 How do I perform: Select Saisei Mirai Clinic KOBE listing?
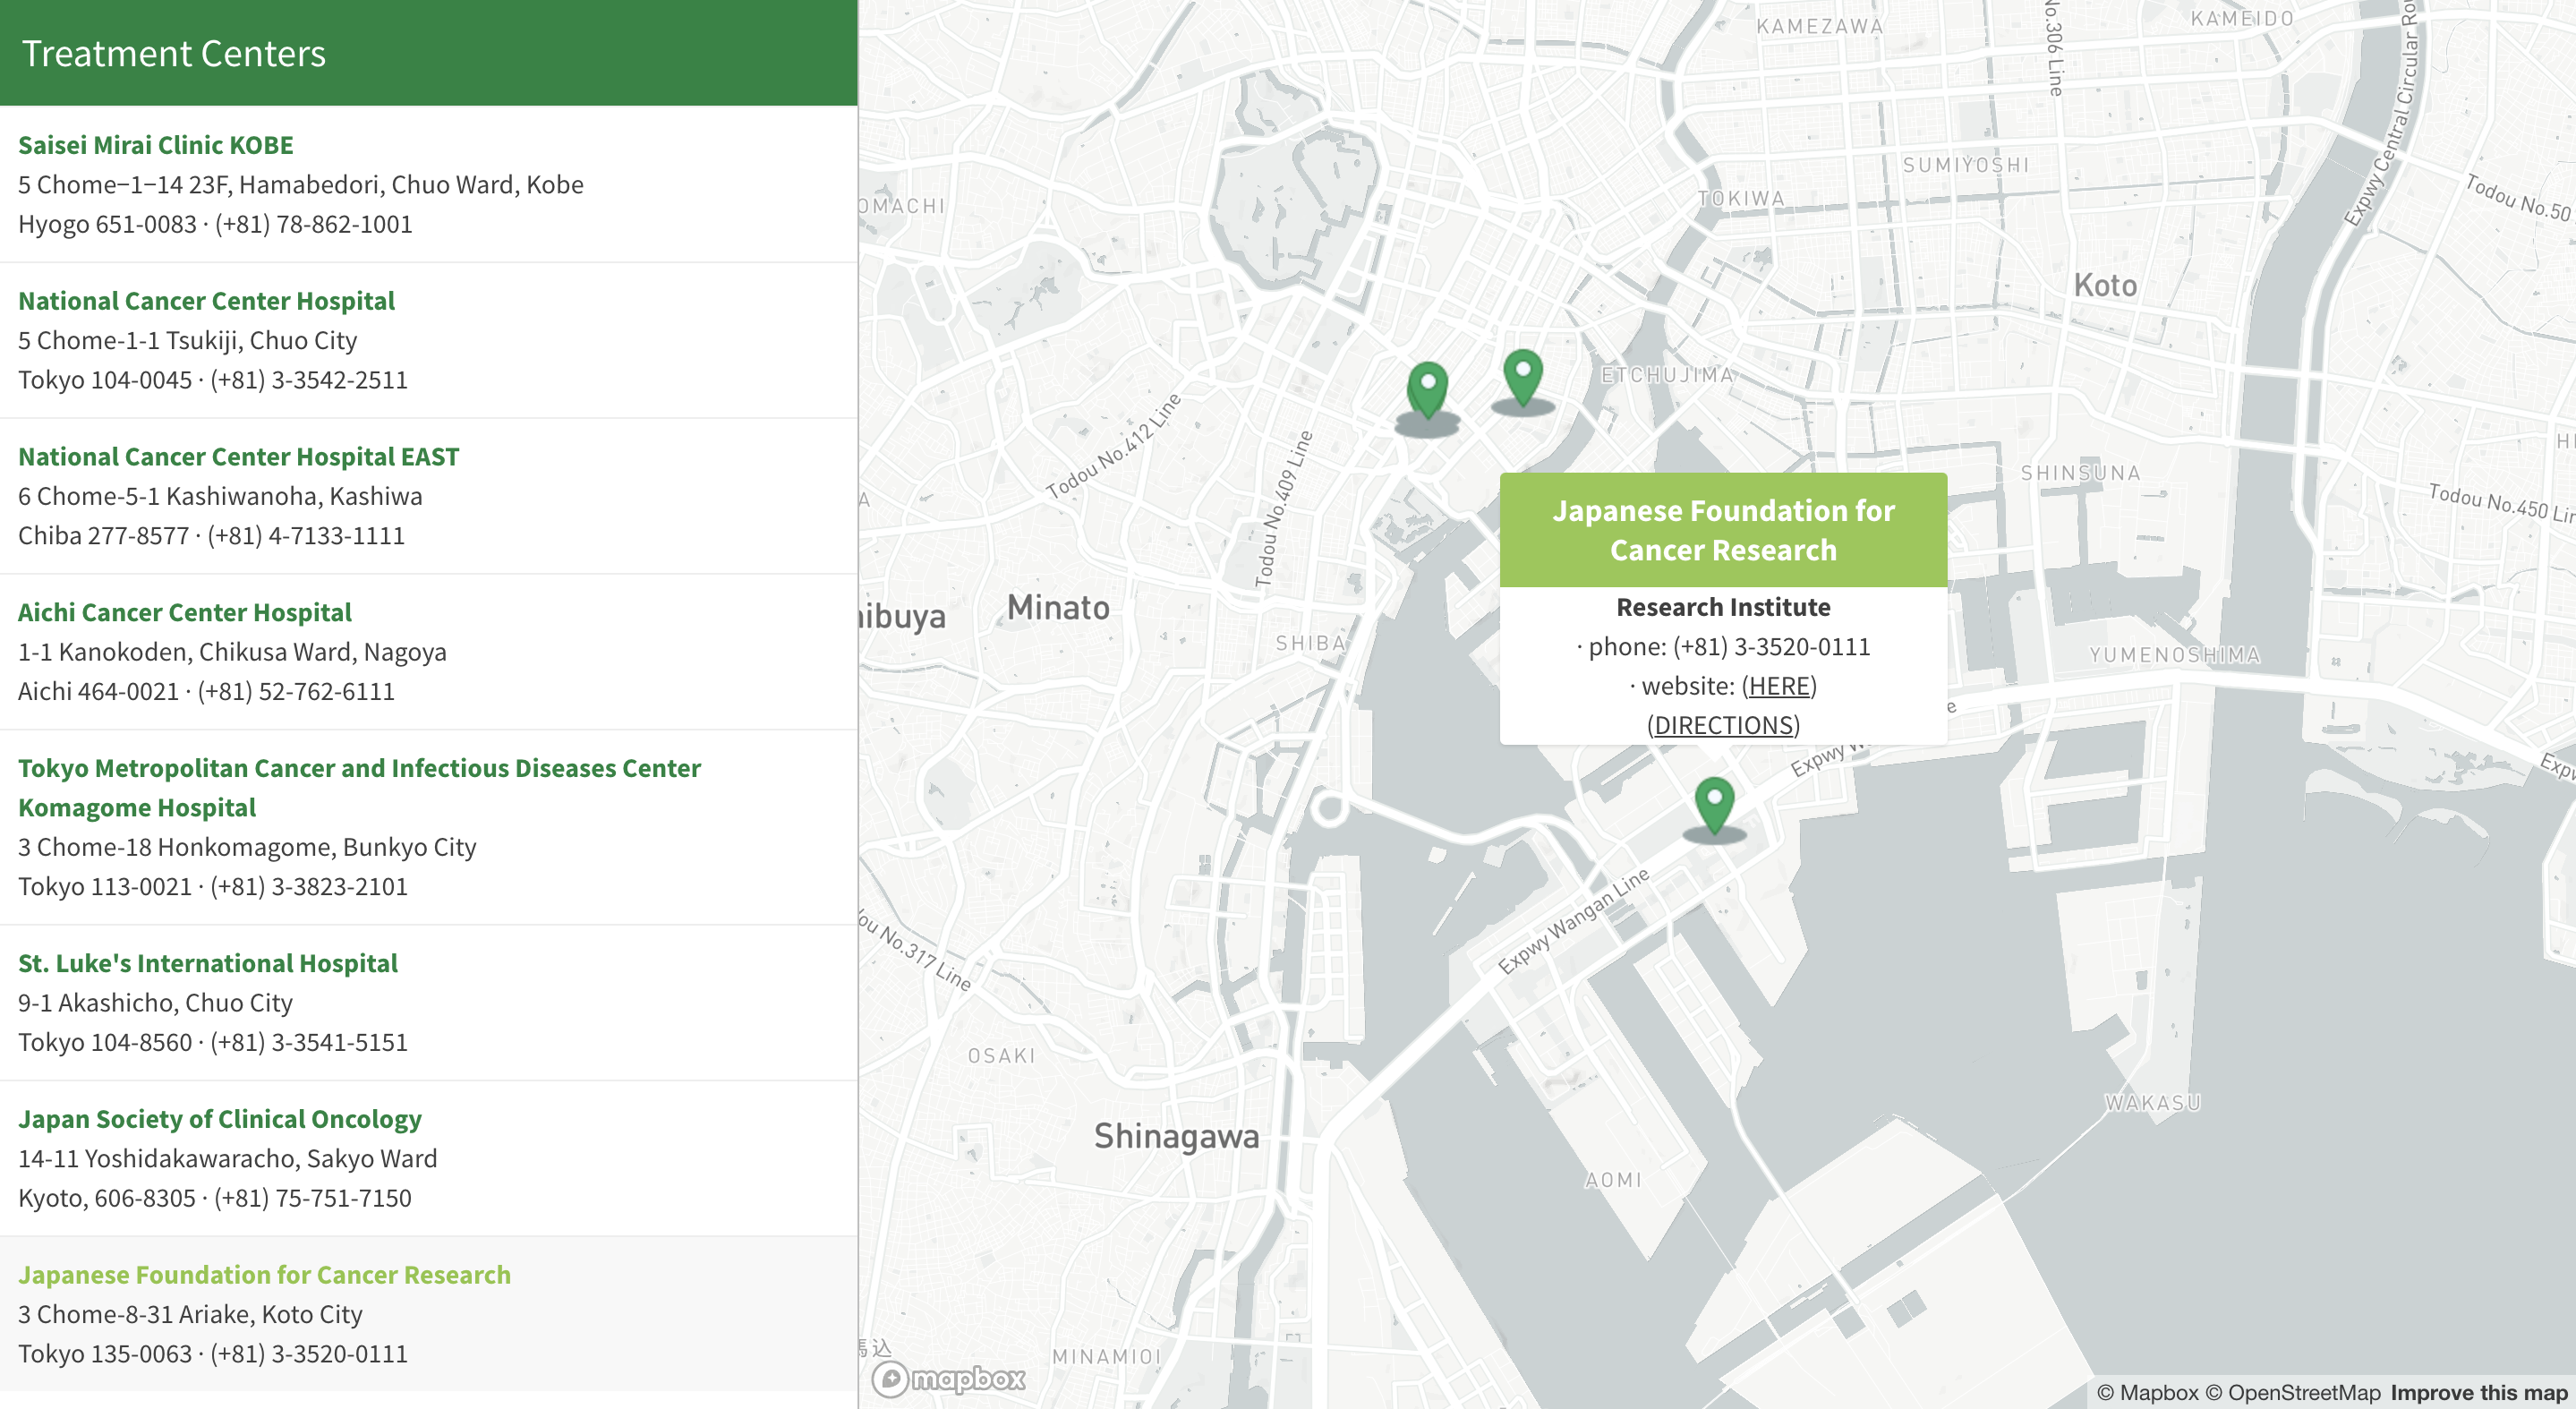156,145
